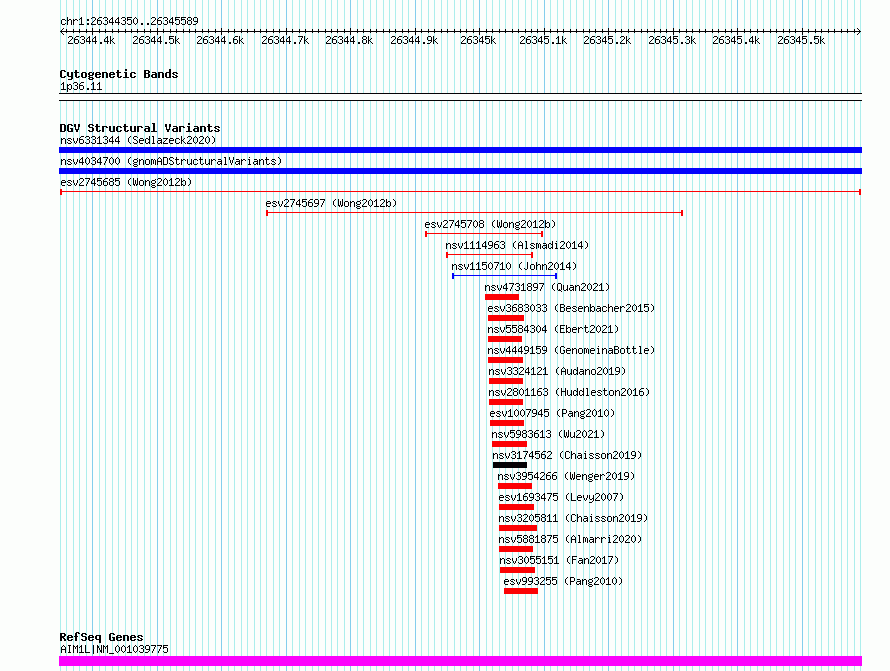This screenshot has width=890, height=671.
Task: Click the AIM1L|NM_001039775 gene label
Action: pos(114,649)
